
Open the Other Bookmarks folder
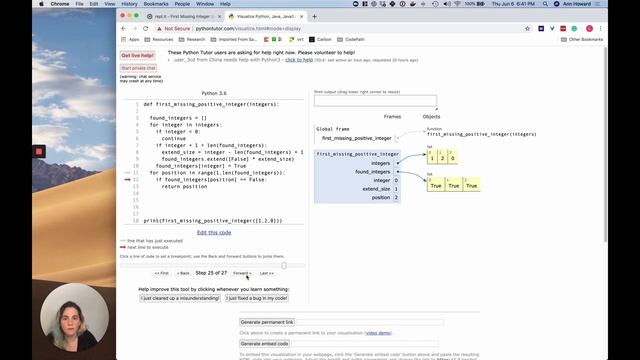pyautogui.click(x=582, y=40)
